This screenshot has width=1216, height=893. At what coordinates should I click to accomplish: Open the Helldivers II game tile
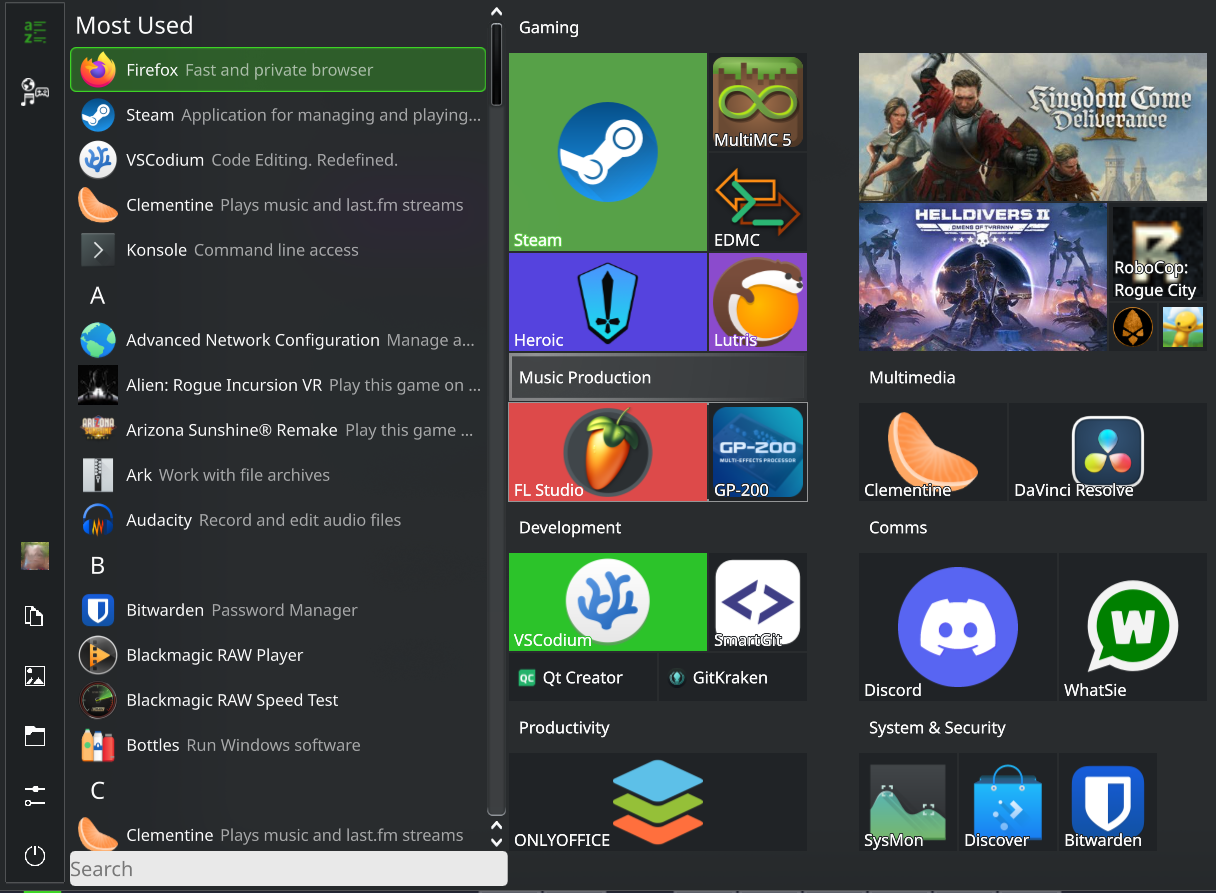coord(983,277)
